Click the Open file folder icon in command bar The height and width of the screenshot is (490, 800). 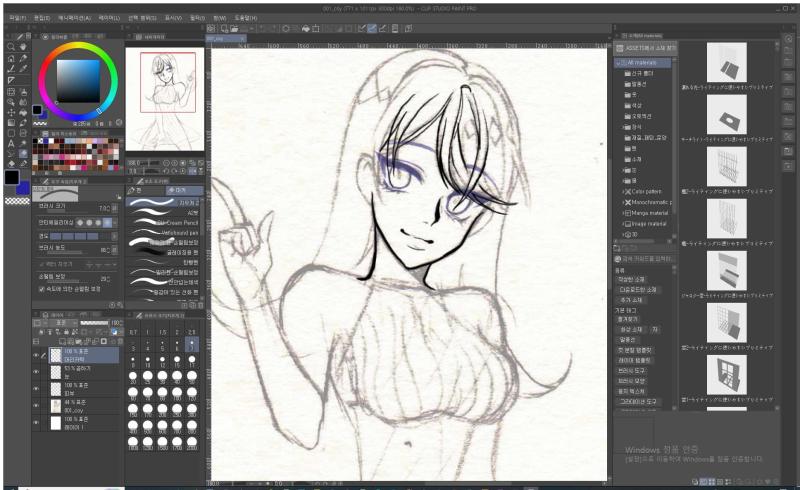click(234, 29)
